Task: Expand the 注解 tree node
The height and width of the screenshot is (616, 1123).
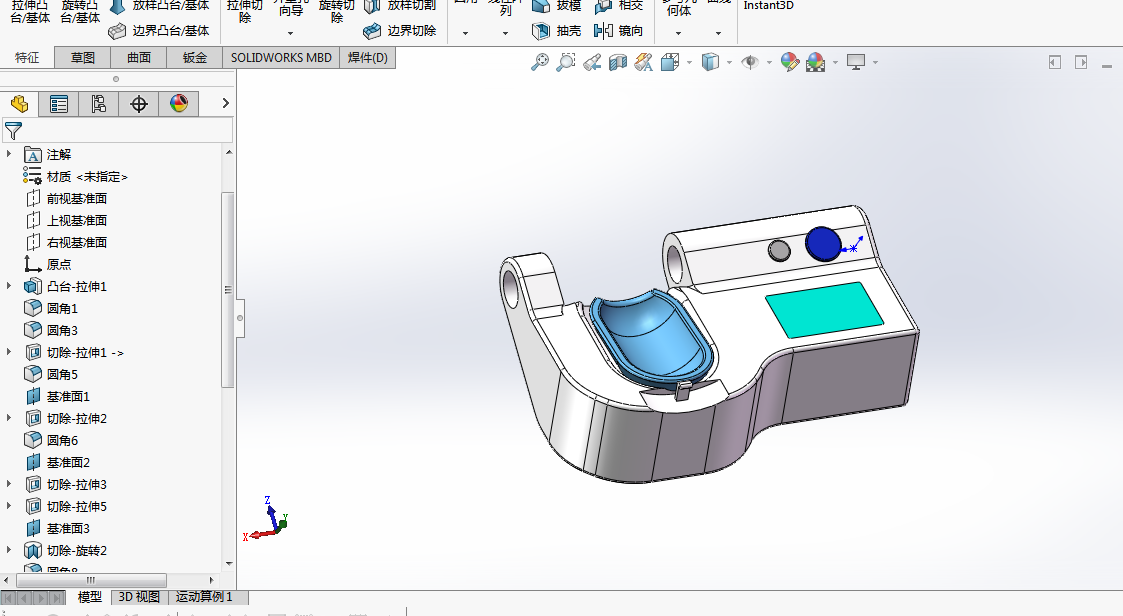Action: pos(9,154)
